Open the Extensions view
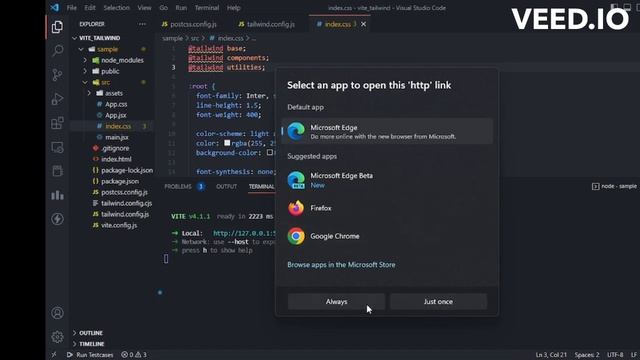The height and width of the screenshot is (360, 640). coord(57,123)
